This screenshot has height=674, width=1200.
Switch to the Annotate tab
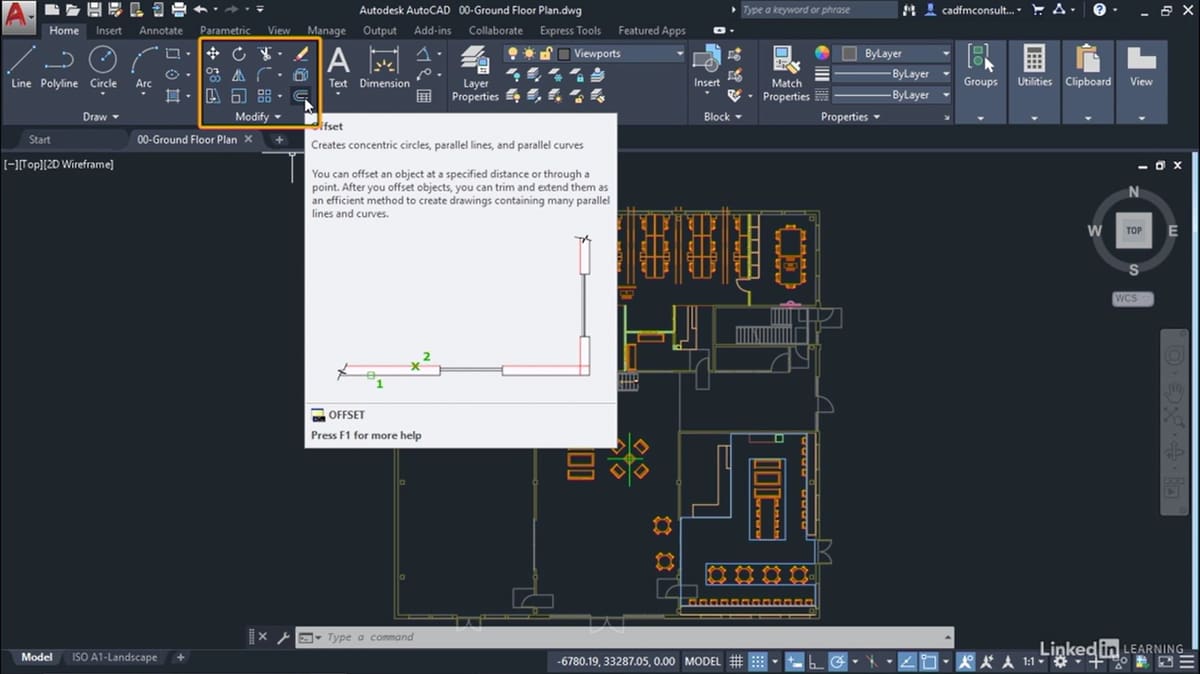161,31
